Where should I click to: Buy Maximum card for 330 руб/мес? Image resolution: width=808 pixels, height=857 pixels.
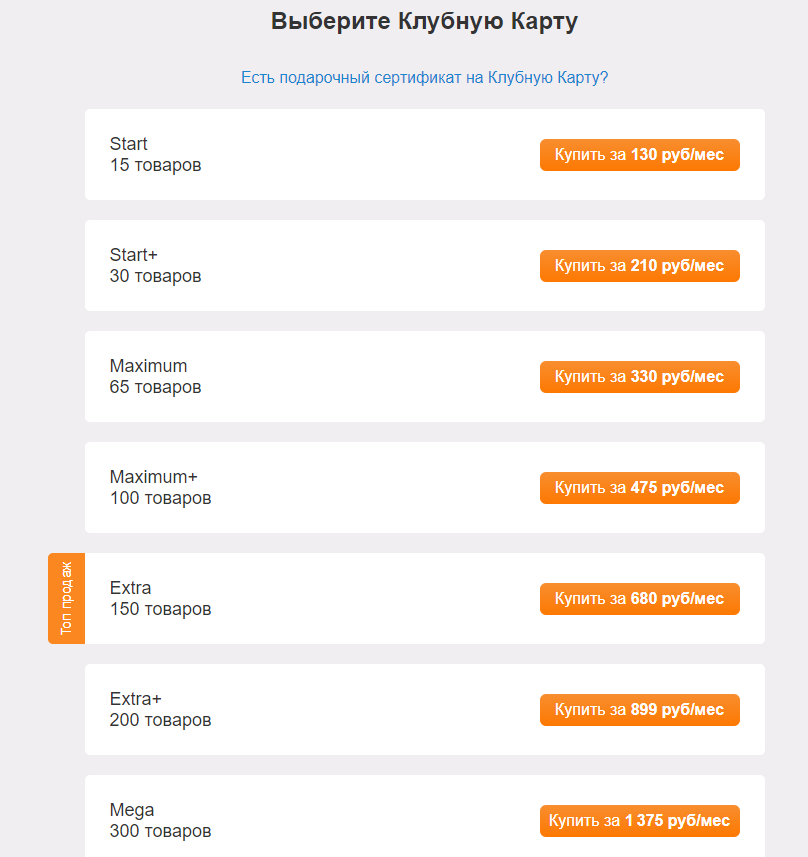(639, 377)
